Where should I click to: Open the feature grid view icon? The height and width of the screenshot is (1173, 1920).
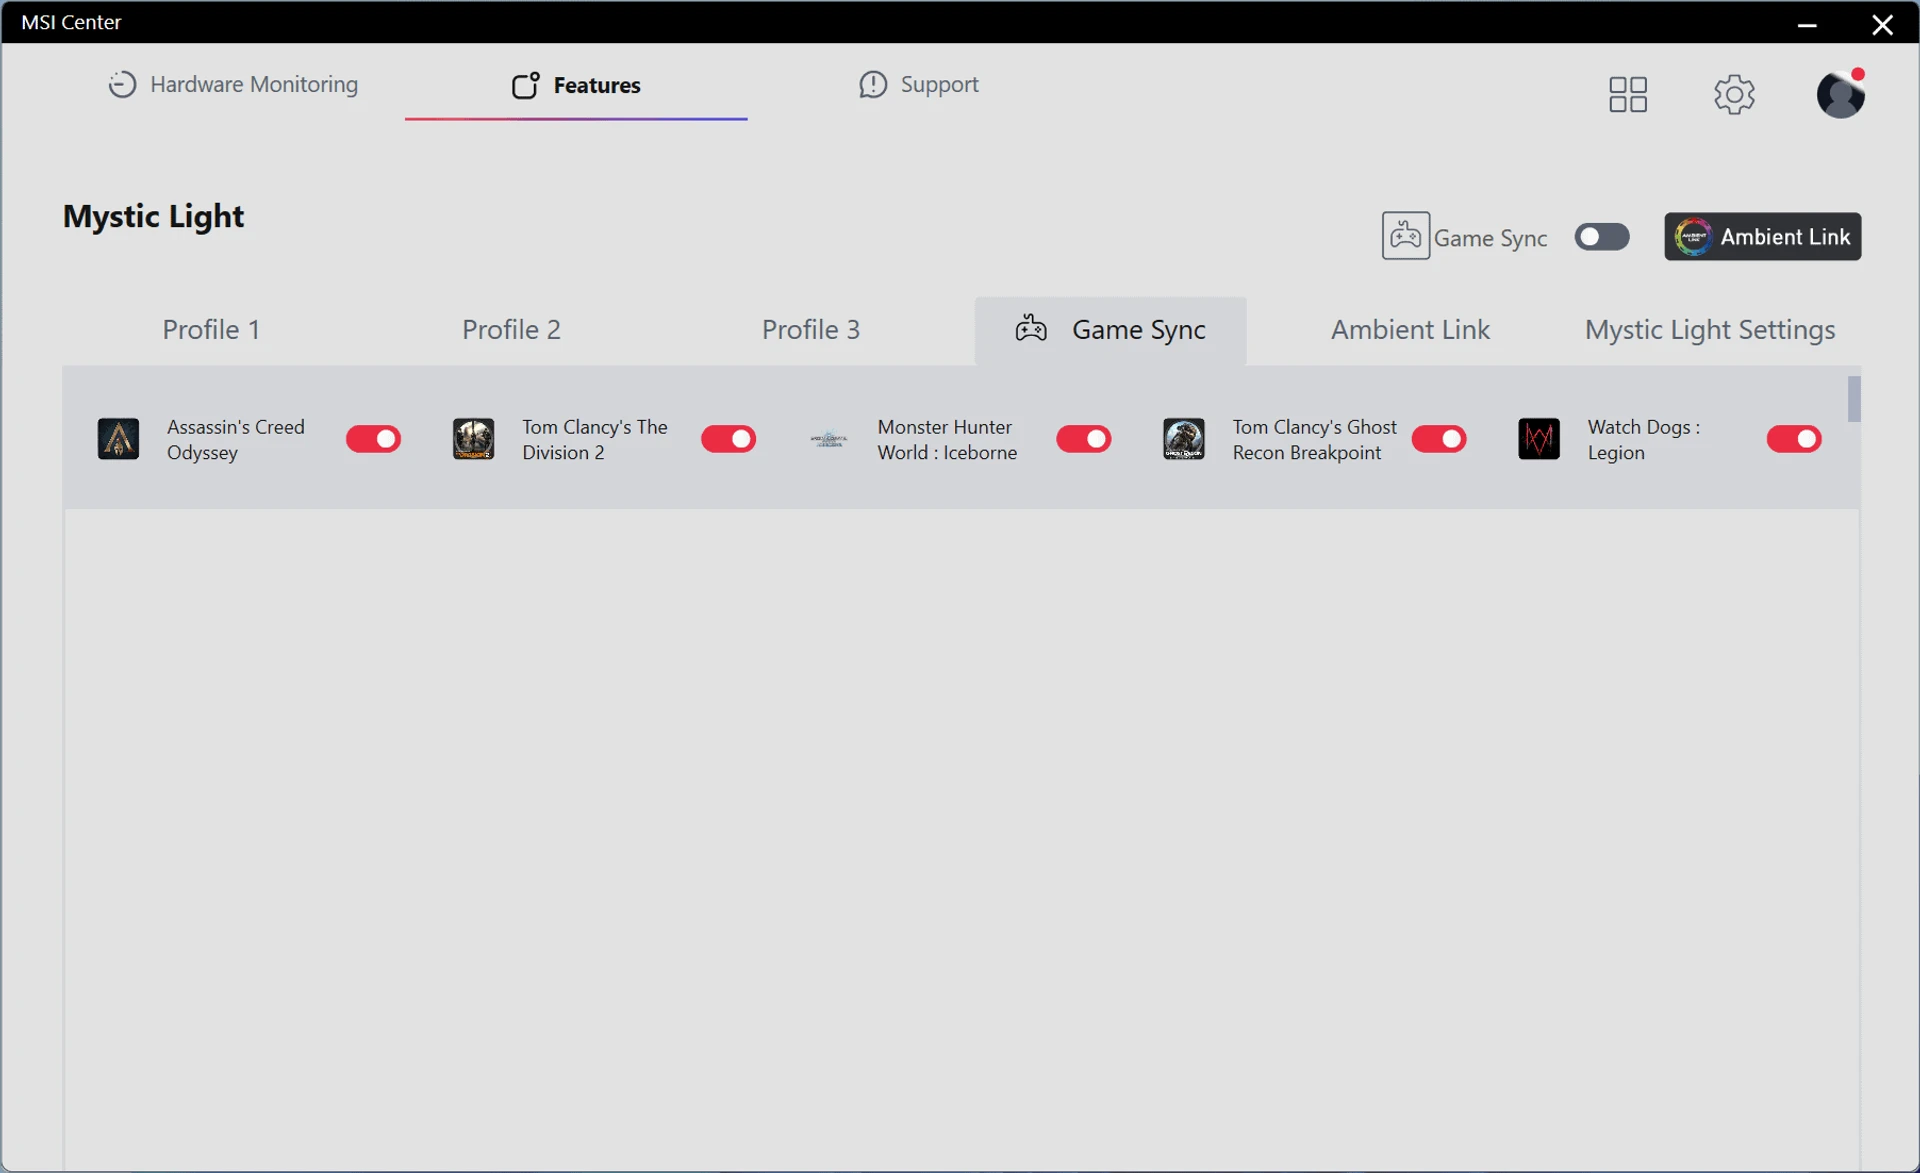point(1628,94)
